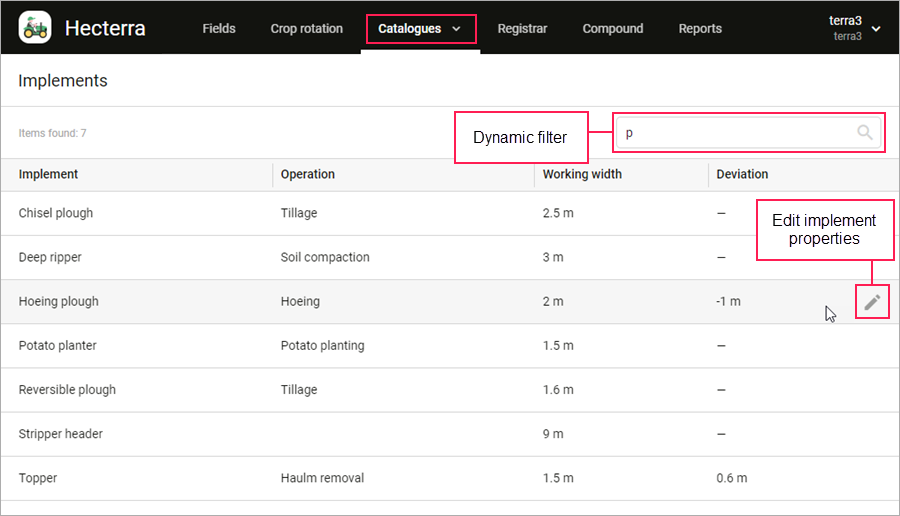The image size is (900, 516).
Task: Open the Compound tab
Action: 613,29
